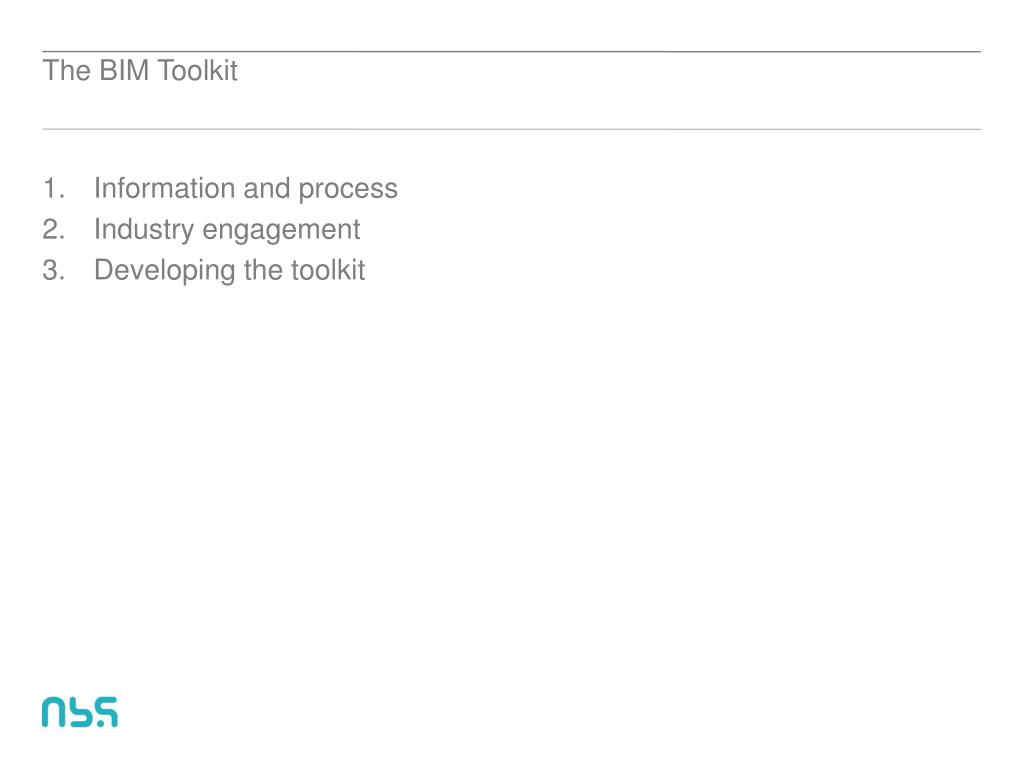Viewport: 1024px width, 768px height.
Task: Click the light horizontal rule below the title
Action: [511, 129]
